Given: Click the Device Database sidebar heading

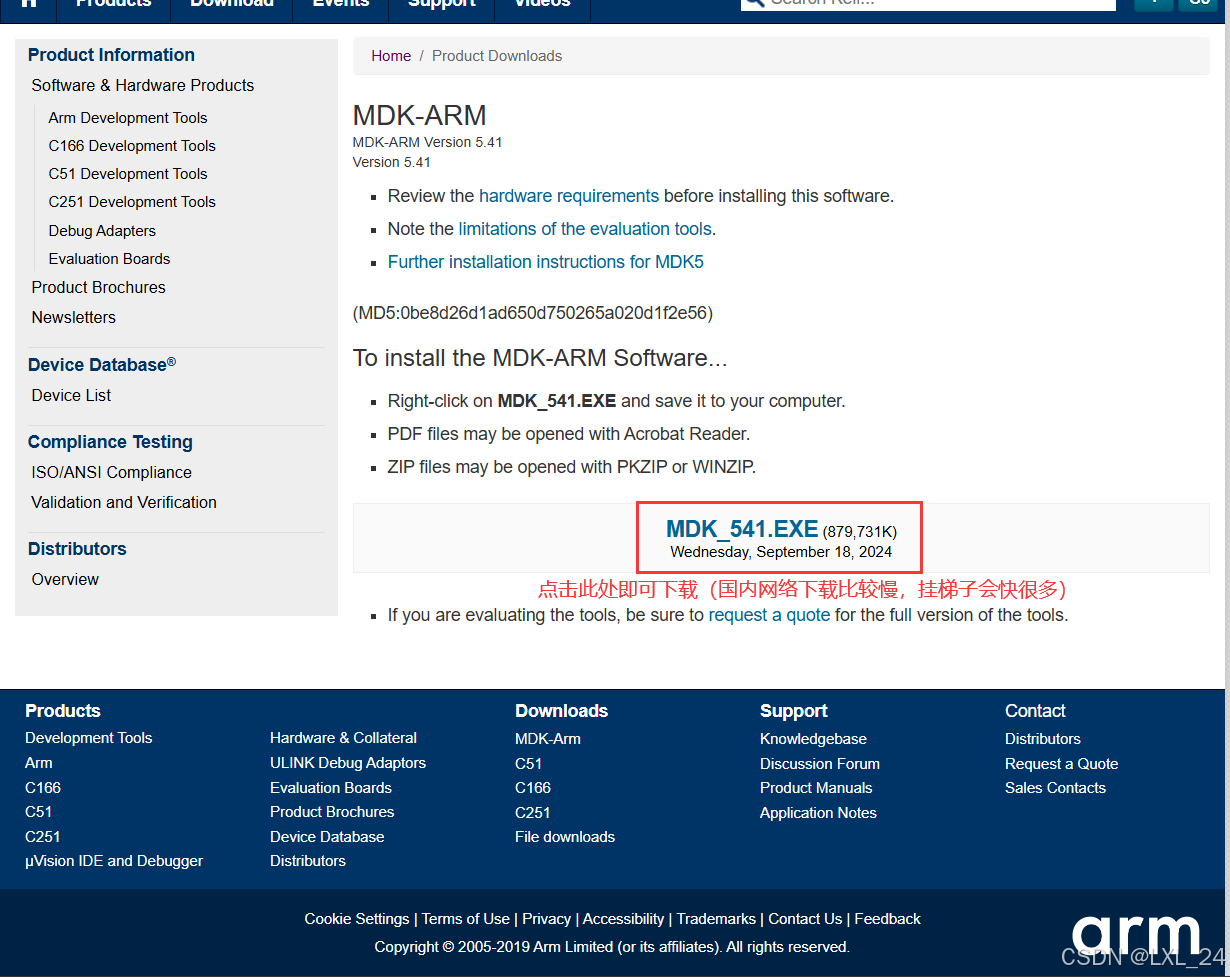Looking at the screenshot, I should click(102, 364).
